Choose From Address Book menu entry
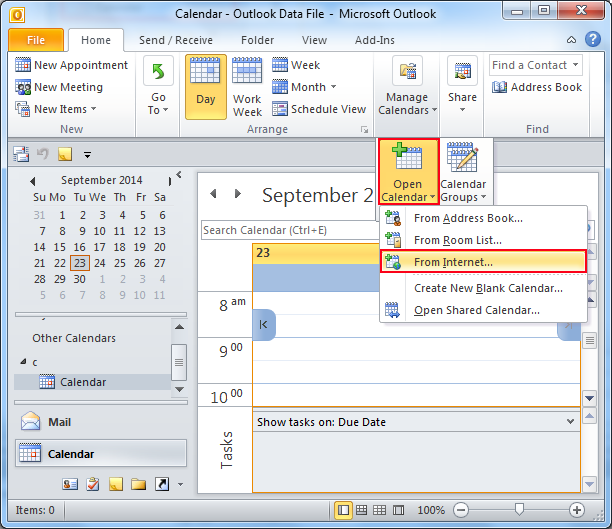This screenshot has width=612, height=529. [x=483, y=218]
